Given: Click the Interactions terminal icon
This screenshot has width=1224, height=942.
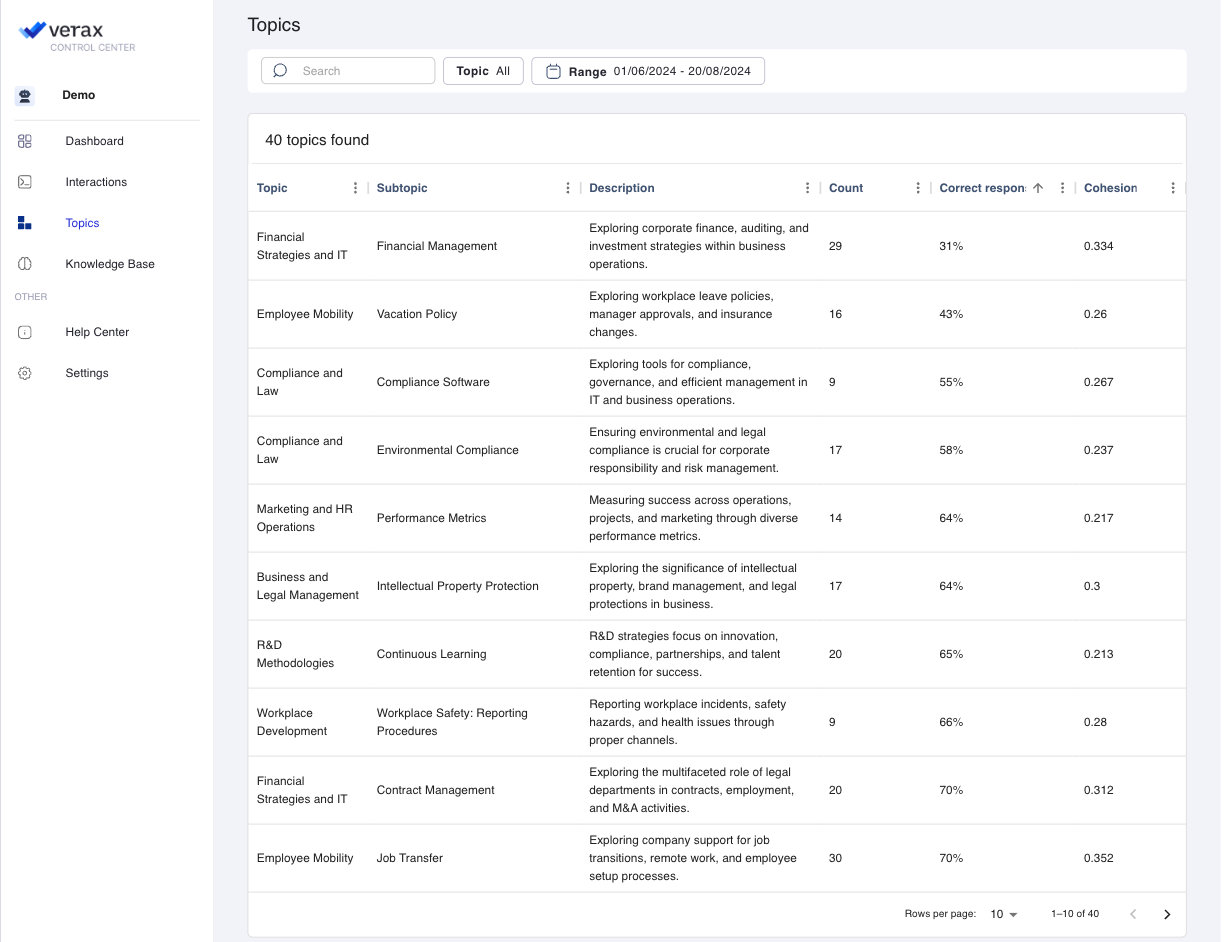Looking at the screenshot, I should pos(25,182).
